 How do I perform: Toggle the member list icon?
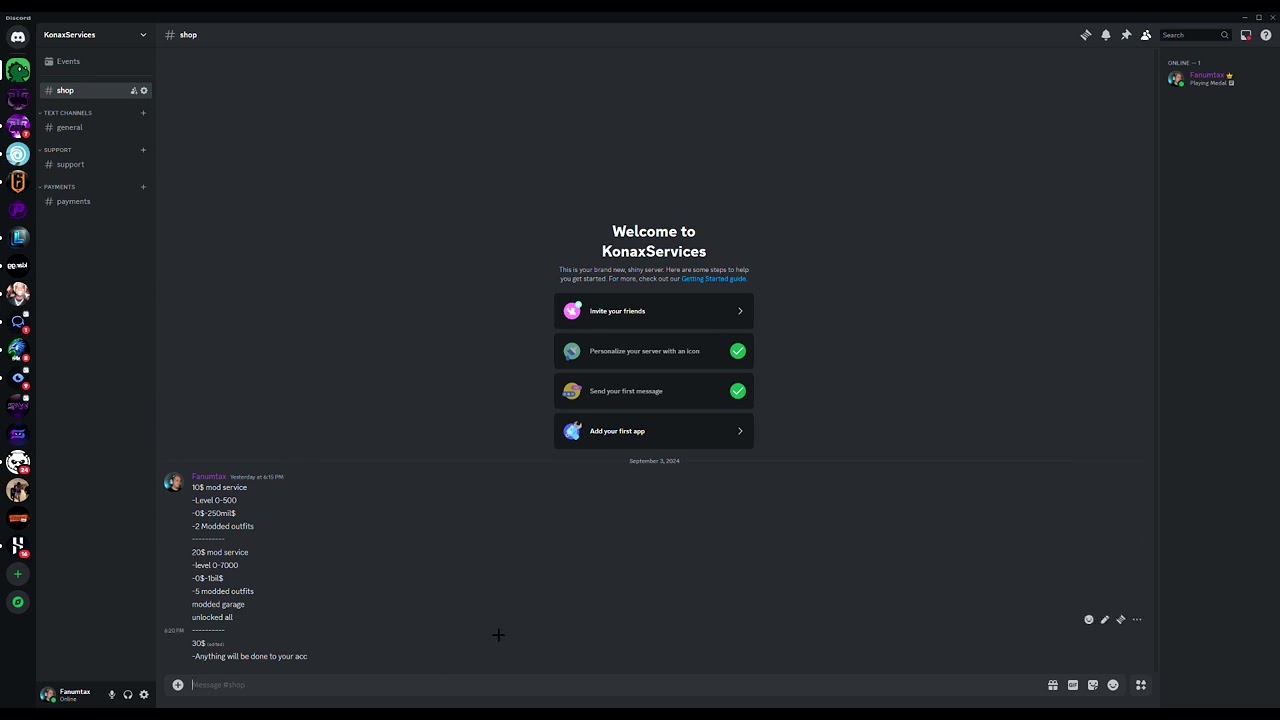coord(1146,35)
